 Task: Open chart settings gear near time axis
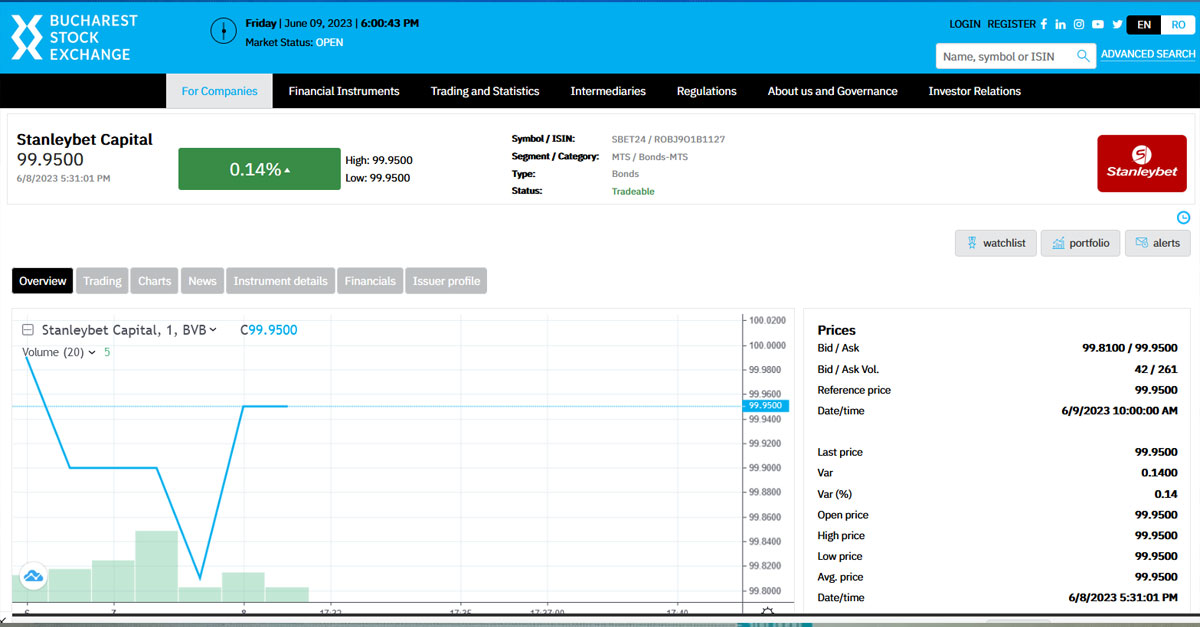(767, 612)
